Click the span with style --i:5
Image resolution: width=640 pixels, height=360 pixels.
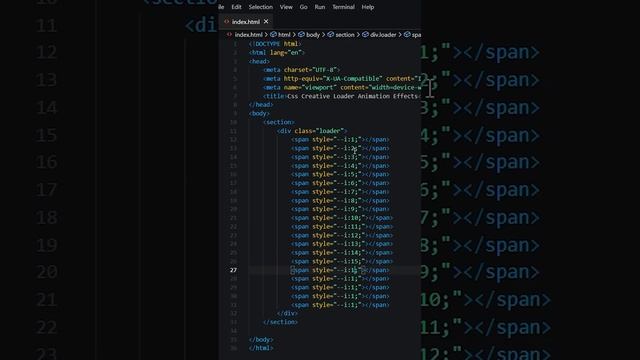pos(340,174)
